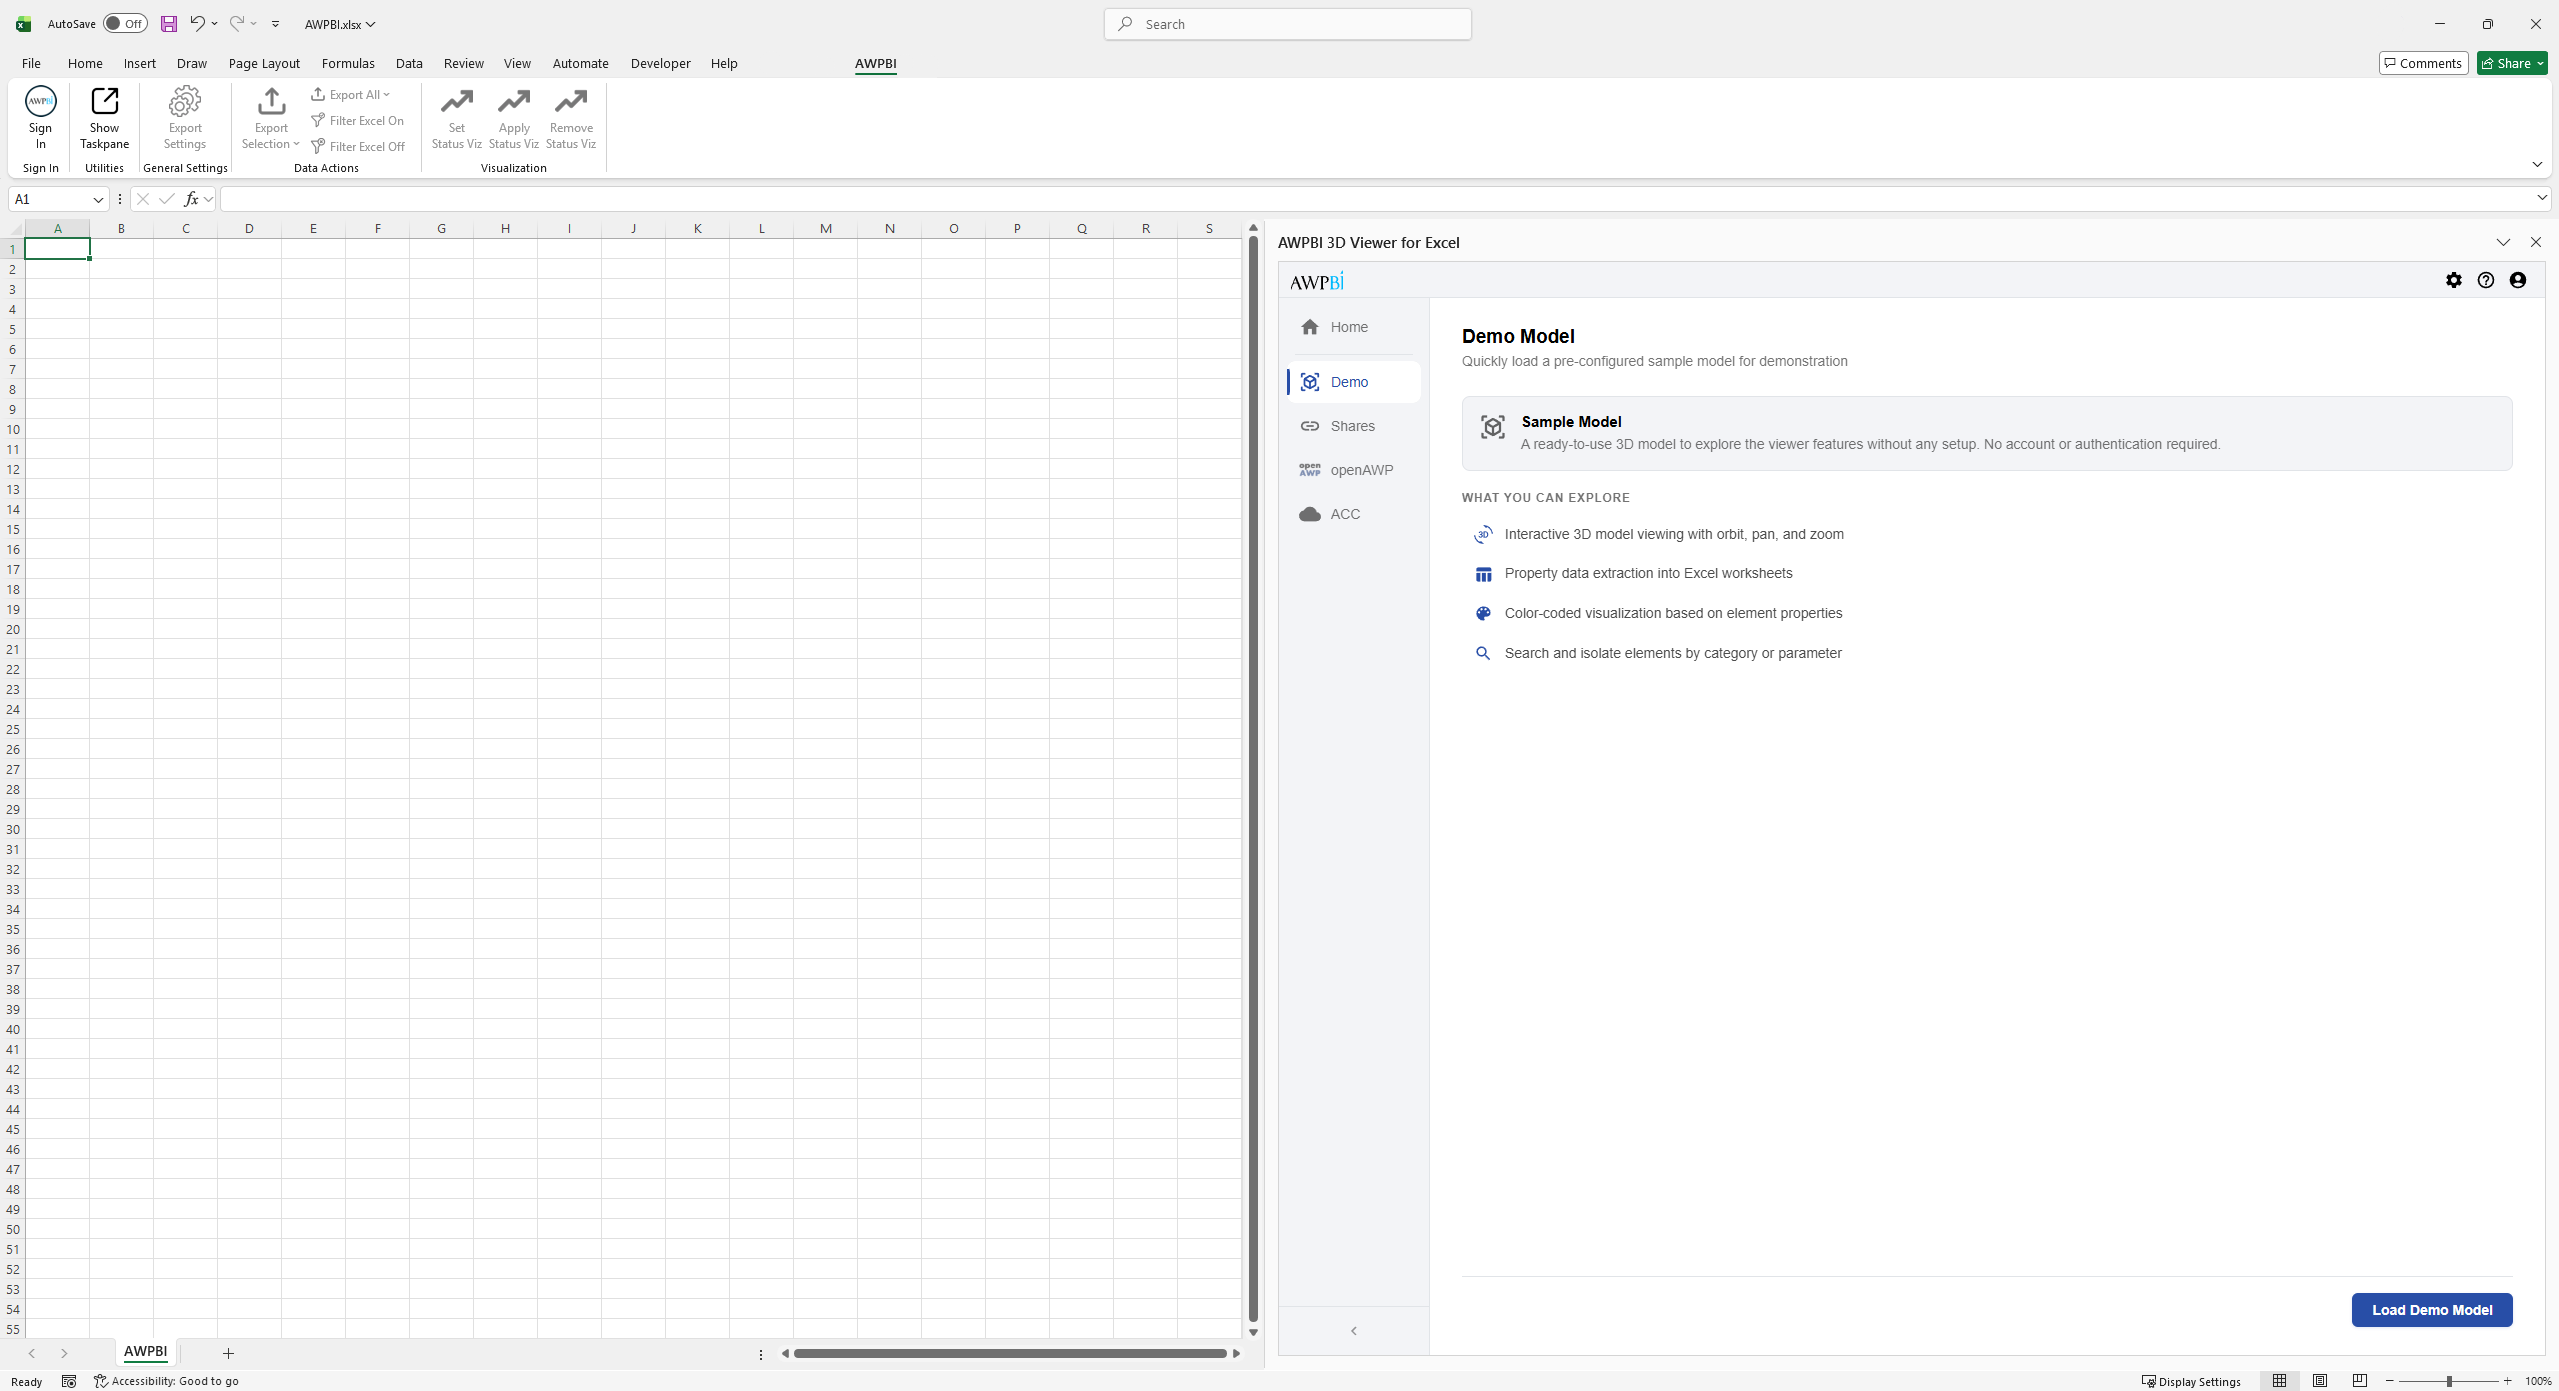Click the Insert Function fx icon
The height and width of the screenshot is (1391, 2559).
coord(191,199)
